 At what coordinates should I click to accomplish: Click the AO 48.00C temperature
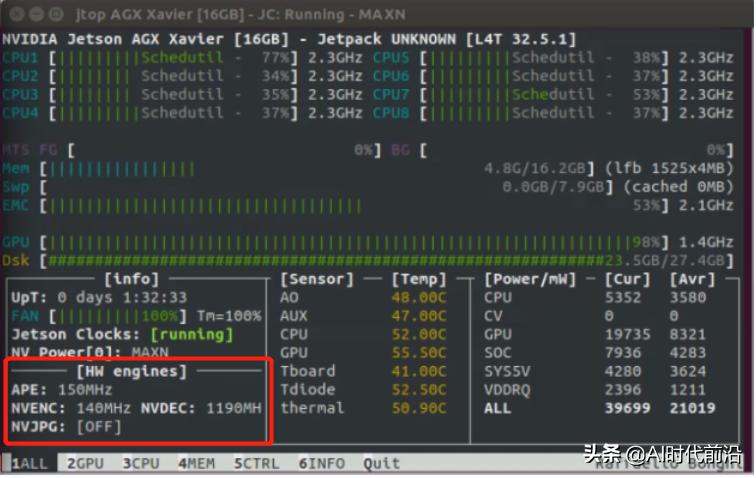[418, 298]
